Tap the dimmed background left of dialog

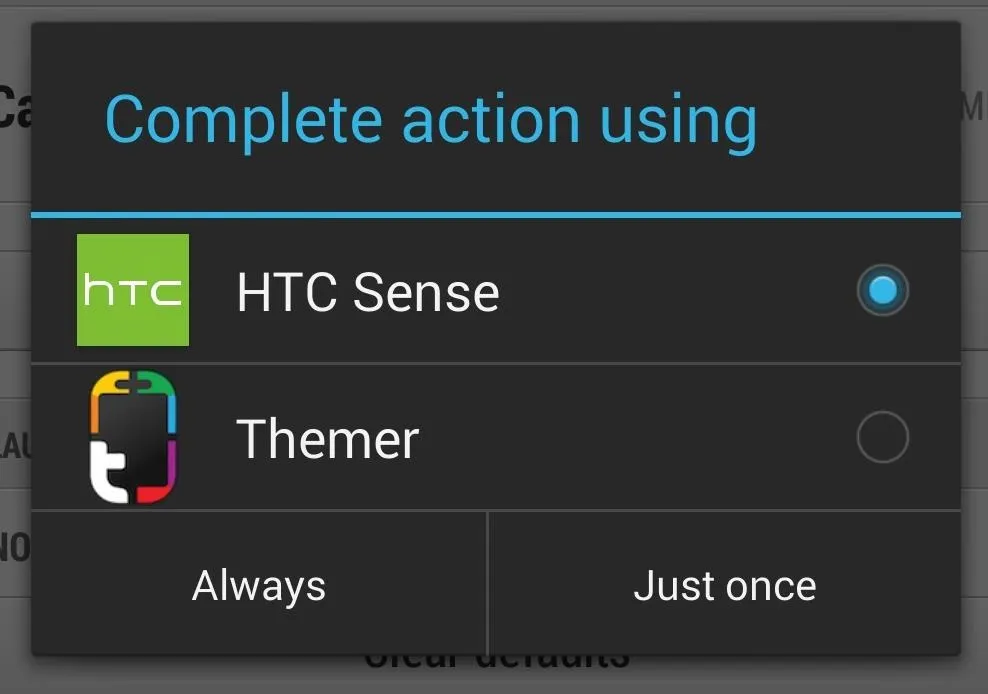[x=15, y=347]
